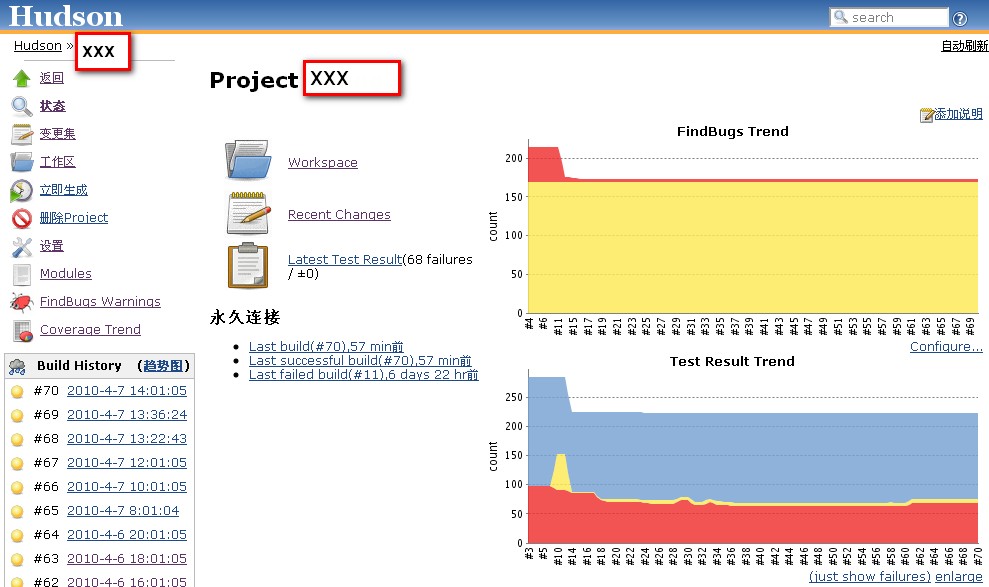This screenshot has height=587, width=989.
Task: Open the Latest Test Result link
Action: [x=345, y=259]
